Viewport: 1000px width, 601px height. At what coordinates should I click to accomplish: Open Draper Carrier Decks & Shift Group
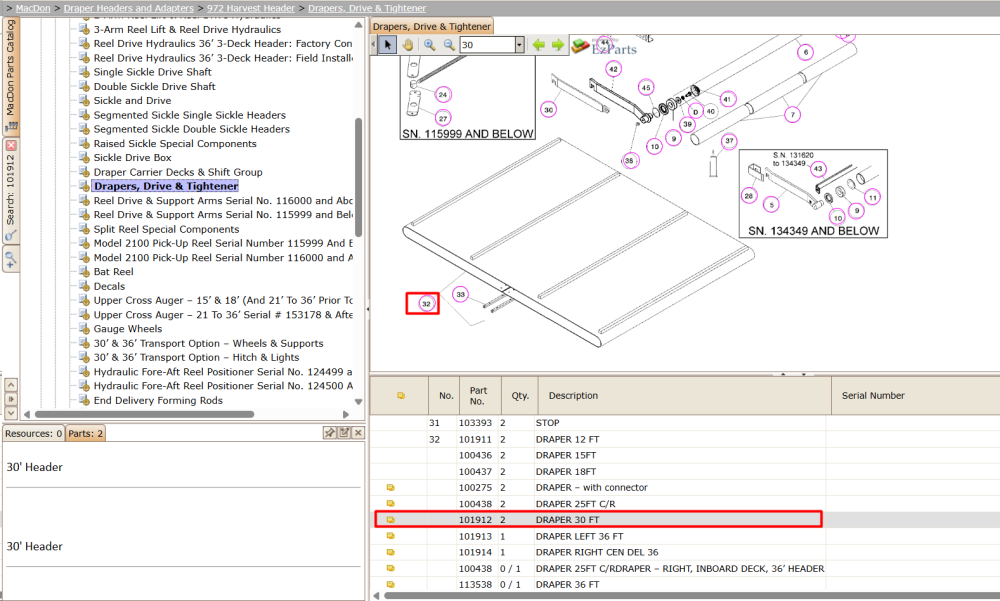point(178,172)
